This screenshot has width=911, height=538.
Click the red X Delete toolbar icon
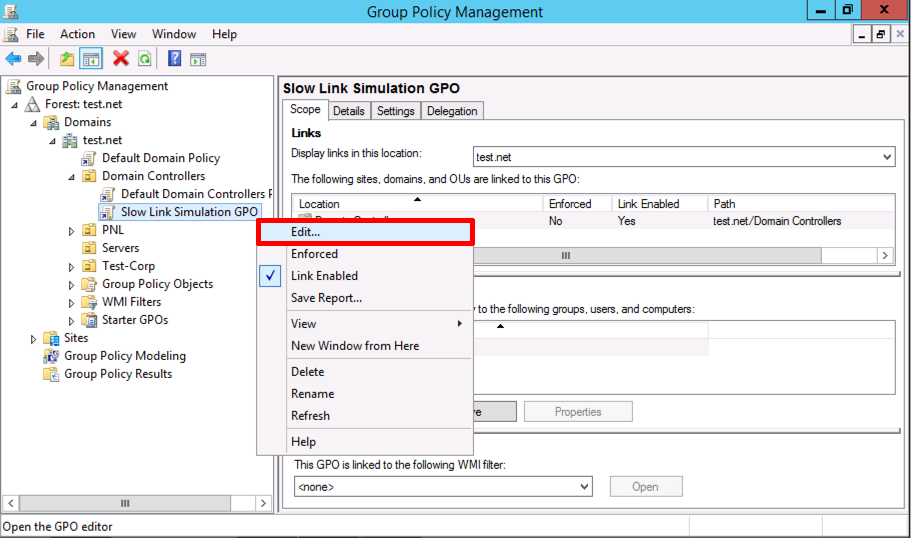[121, 58]
